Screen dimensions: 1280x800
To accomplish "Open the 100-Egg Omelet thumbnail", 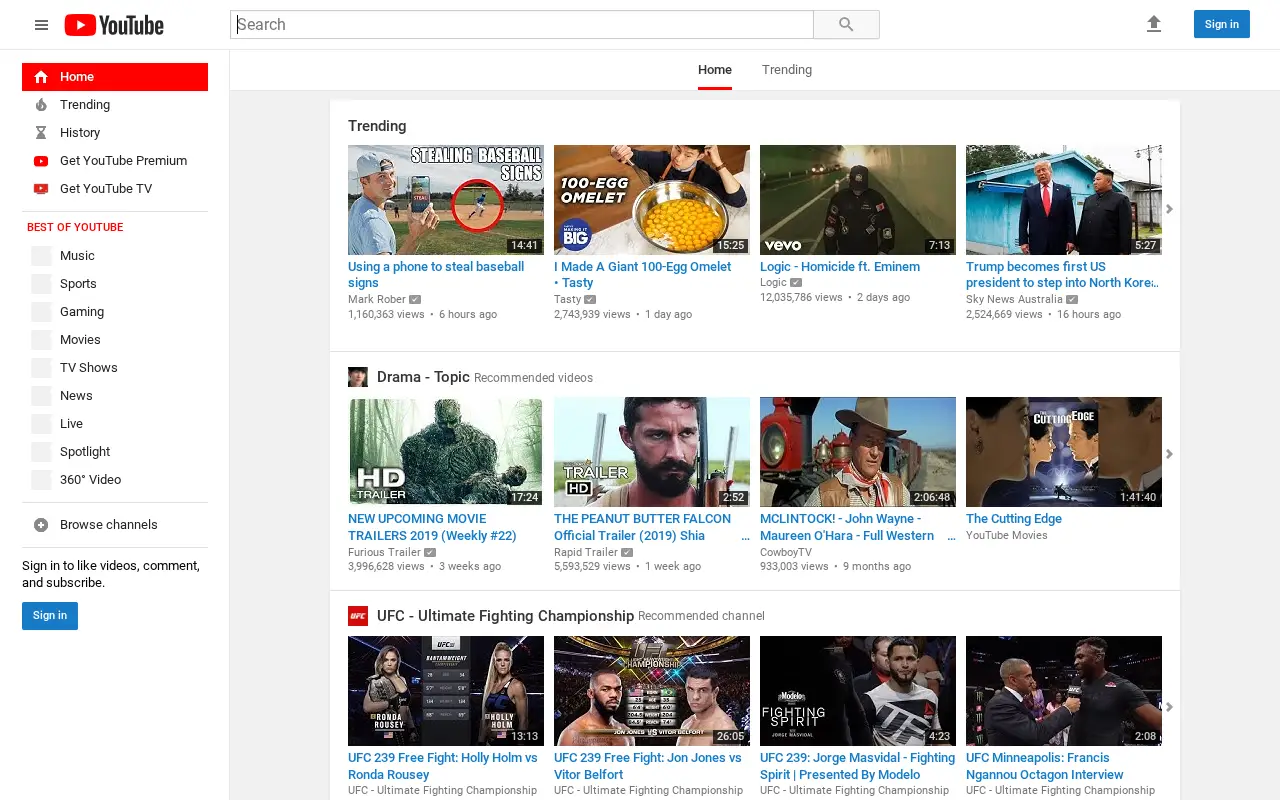I will tap(652, 200).
